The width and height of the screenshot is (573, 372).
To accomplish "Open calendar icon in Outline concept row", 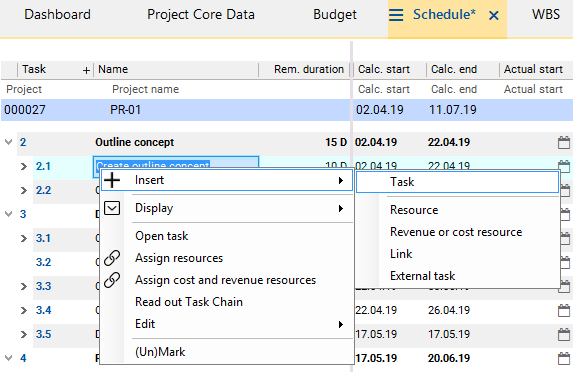I will tap(564, 142).
